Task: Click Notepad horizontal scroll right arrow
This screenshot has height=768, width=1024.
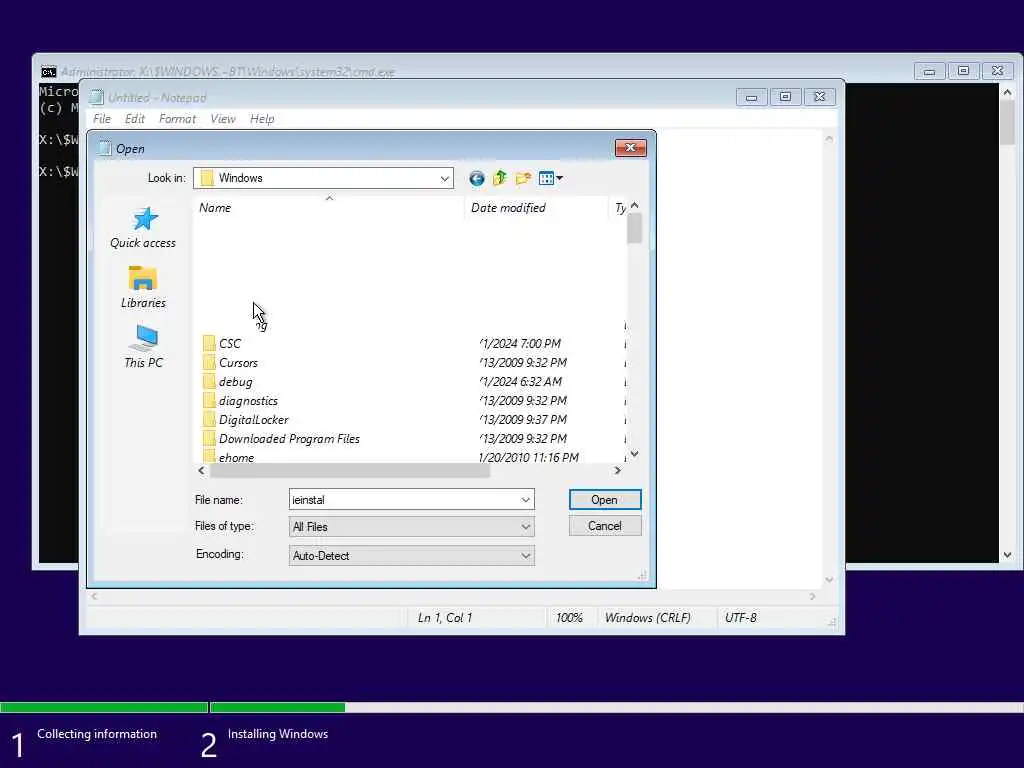Action: pyautogui.click(x=812, y=596)
